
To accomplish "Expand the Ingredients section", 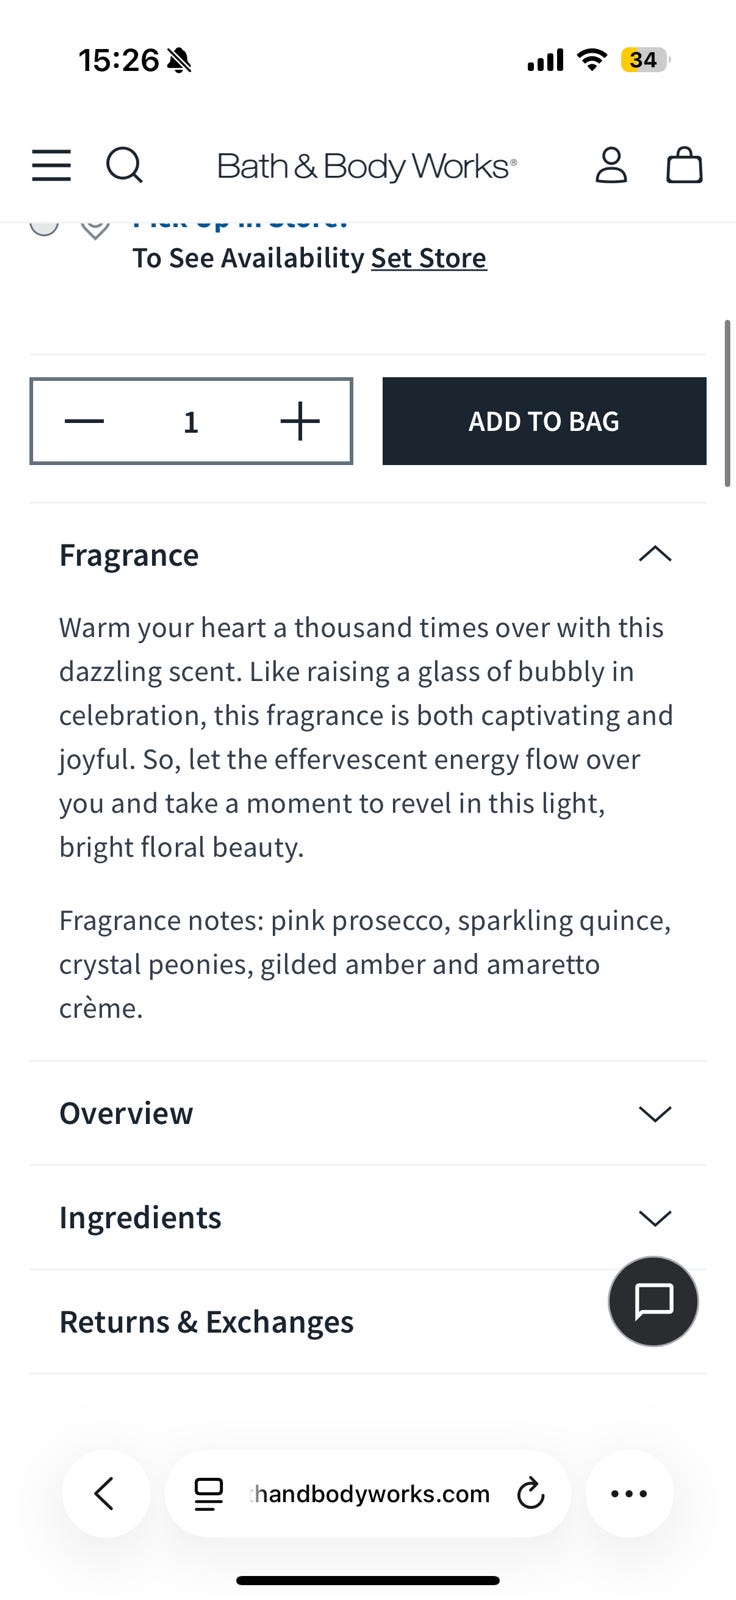I will [x=368, y=1217].
